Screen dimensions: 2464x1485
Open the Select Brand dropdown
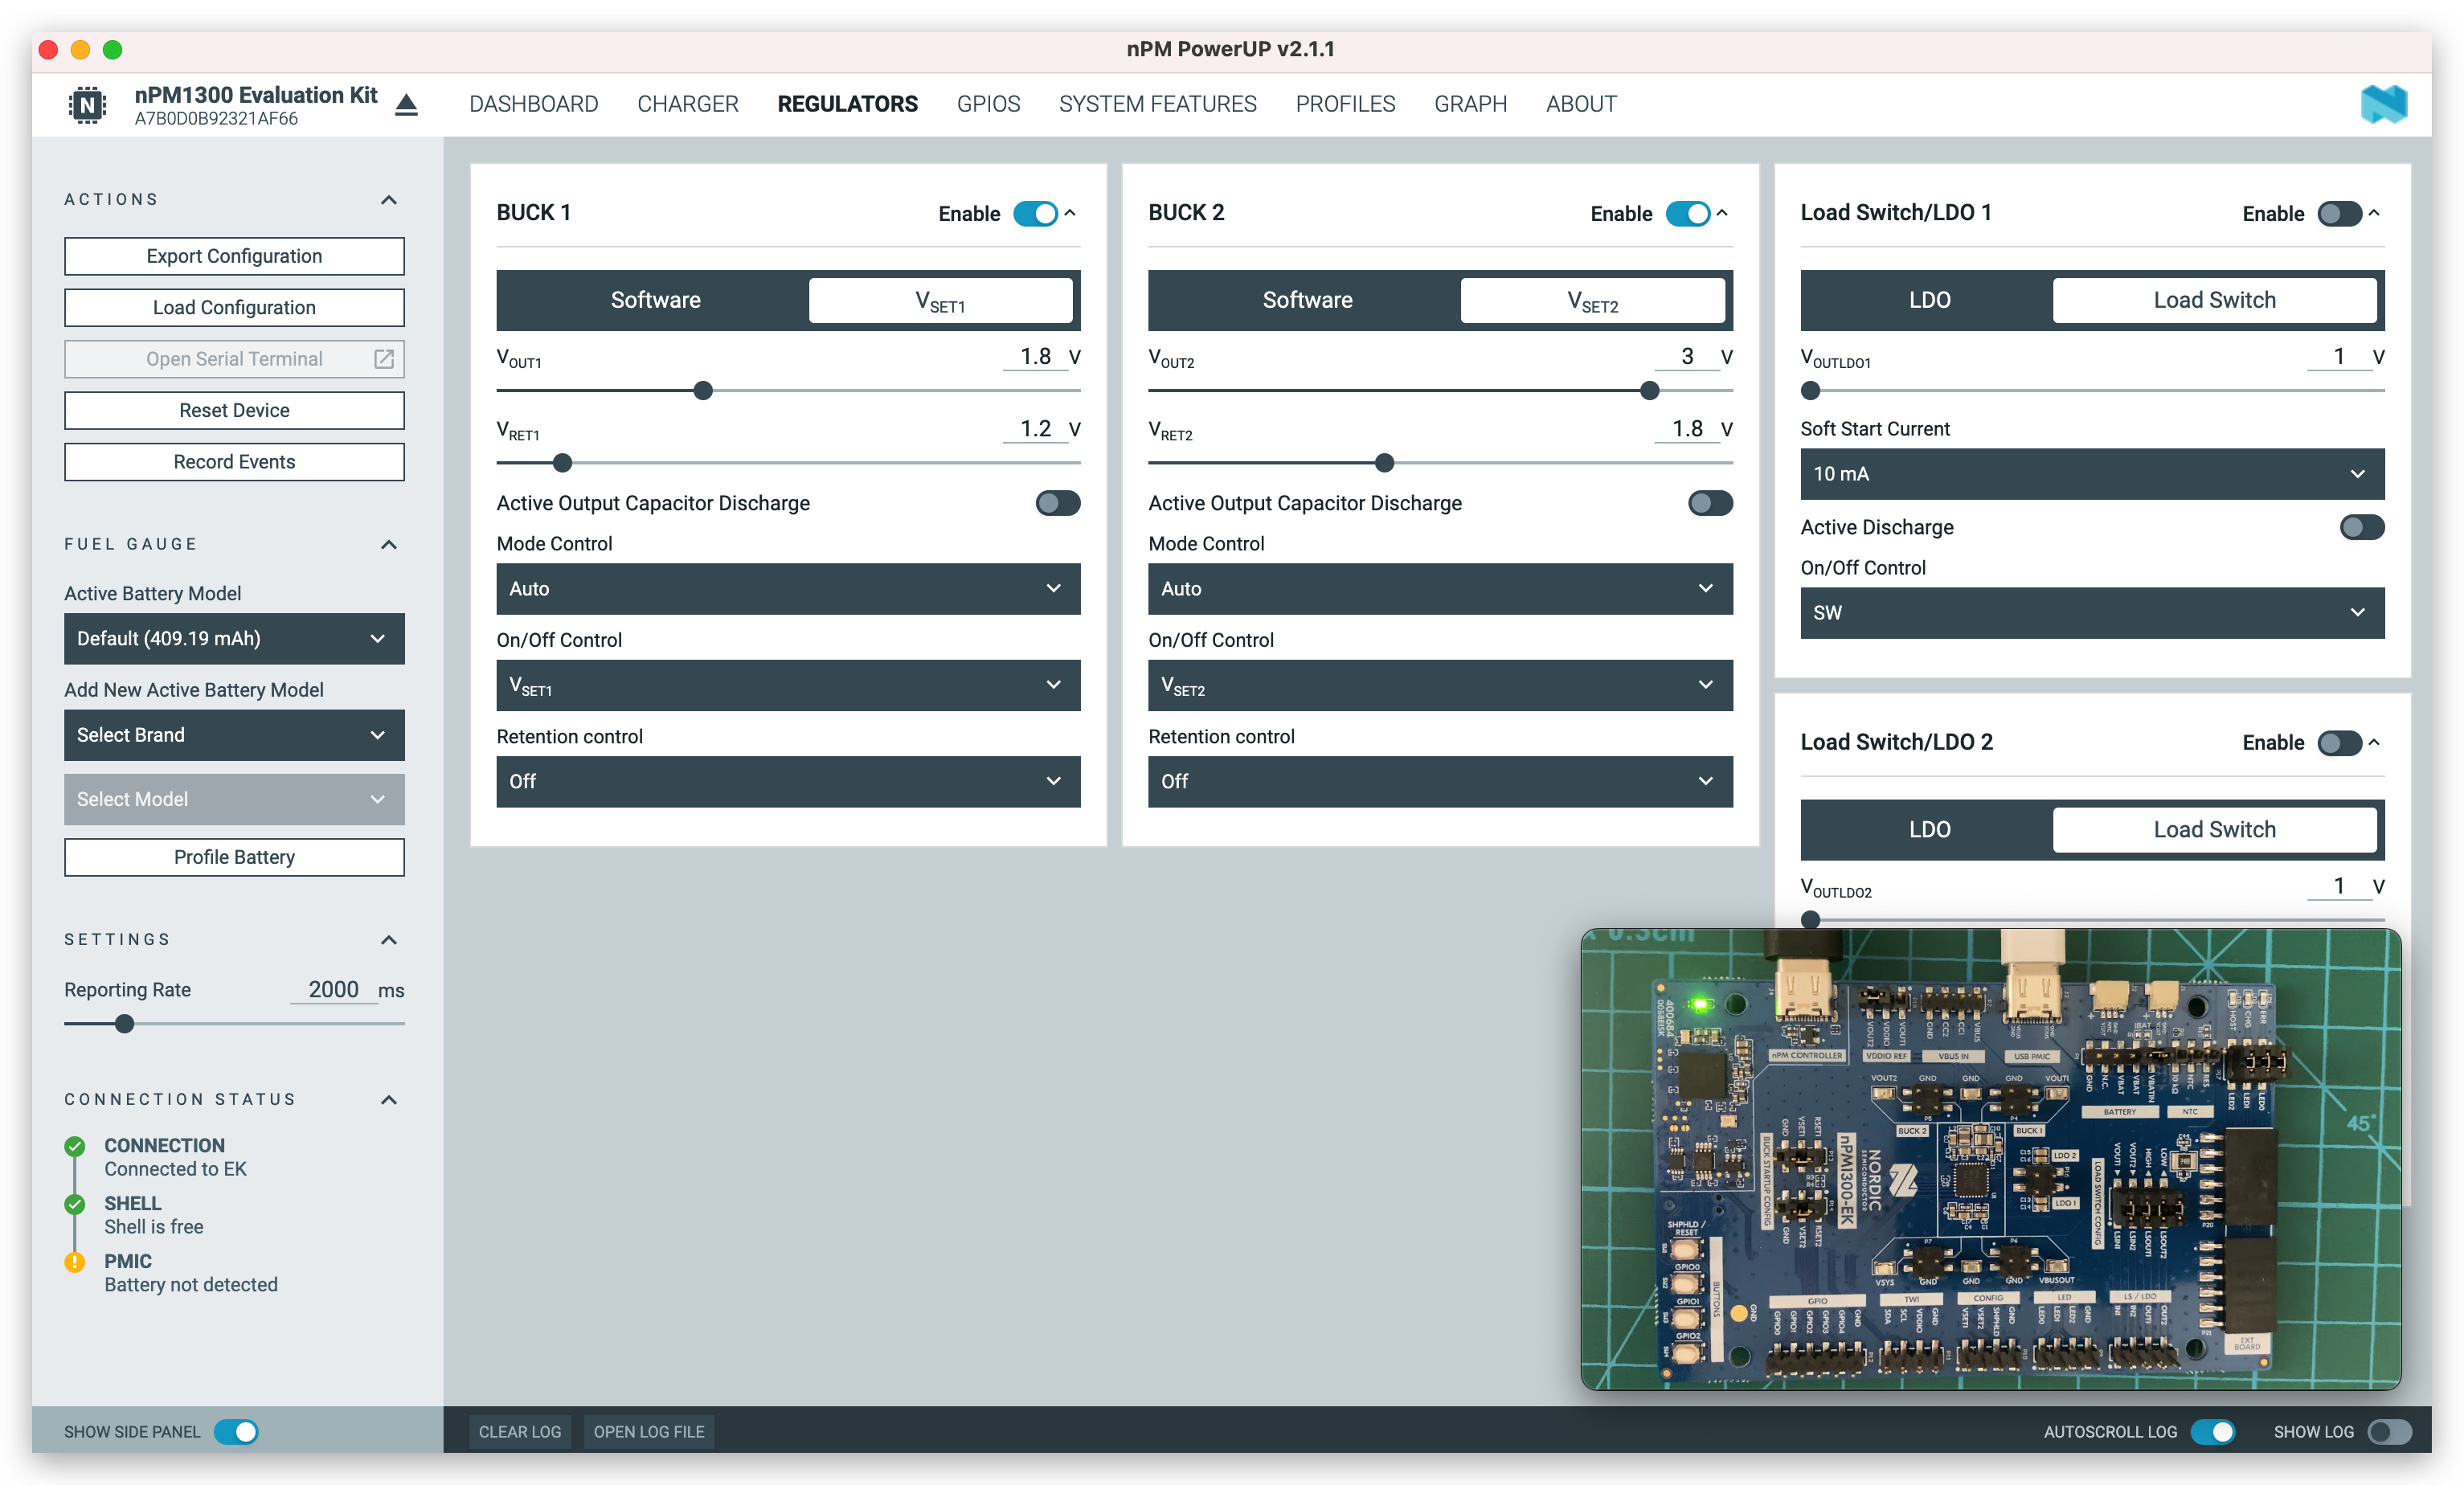[x=234, y=735]
